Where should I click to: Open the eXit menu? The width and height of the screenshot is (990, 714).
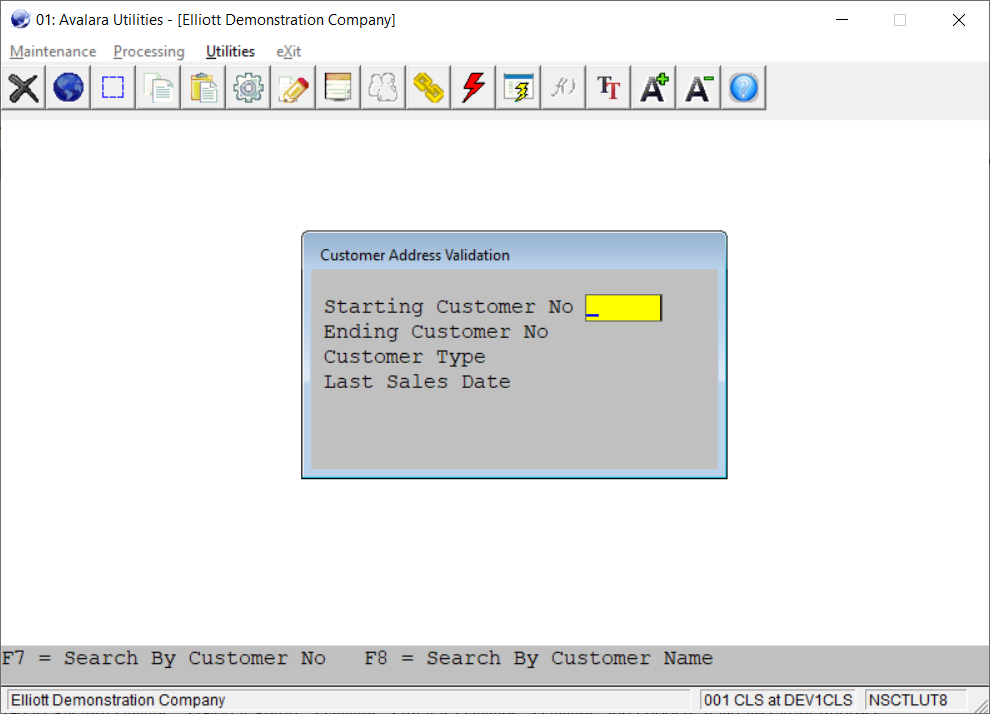[289, 51]
